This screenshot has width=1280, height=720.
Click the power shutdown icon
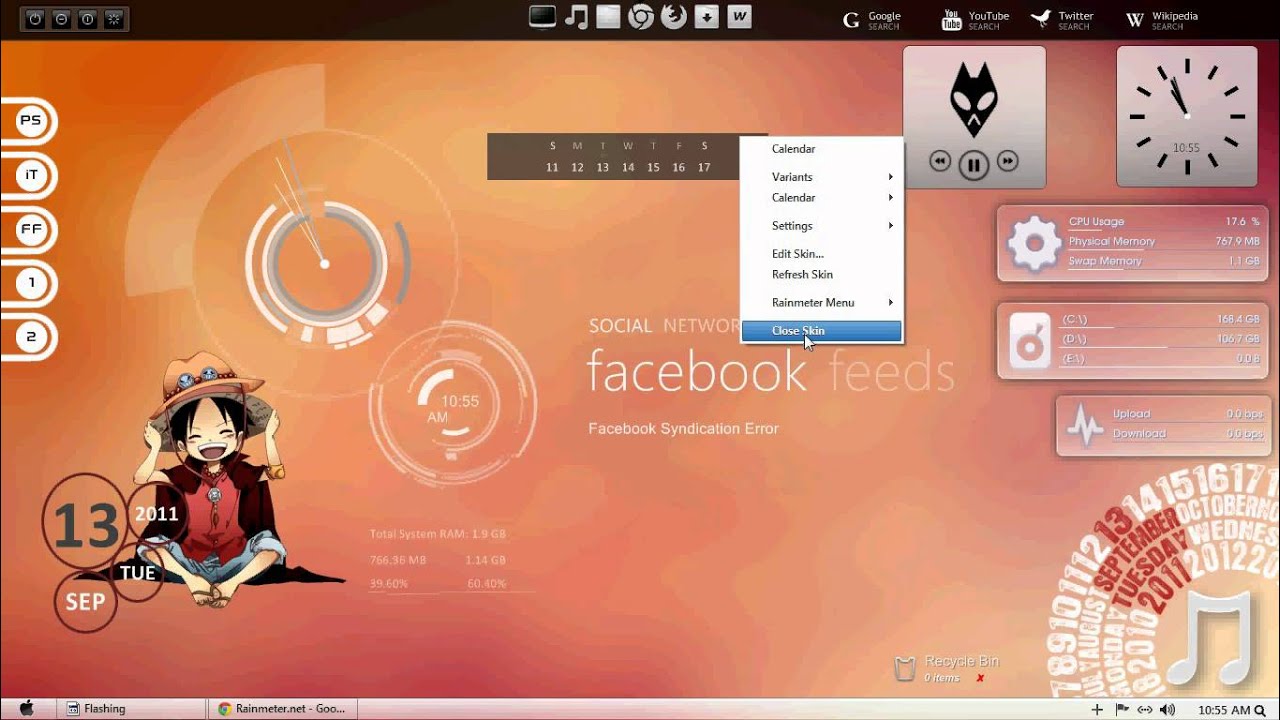point(36,18)
